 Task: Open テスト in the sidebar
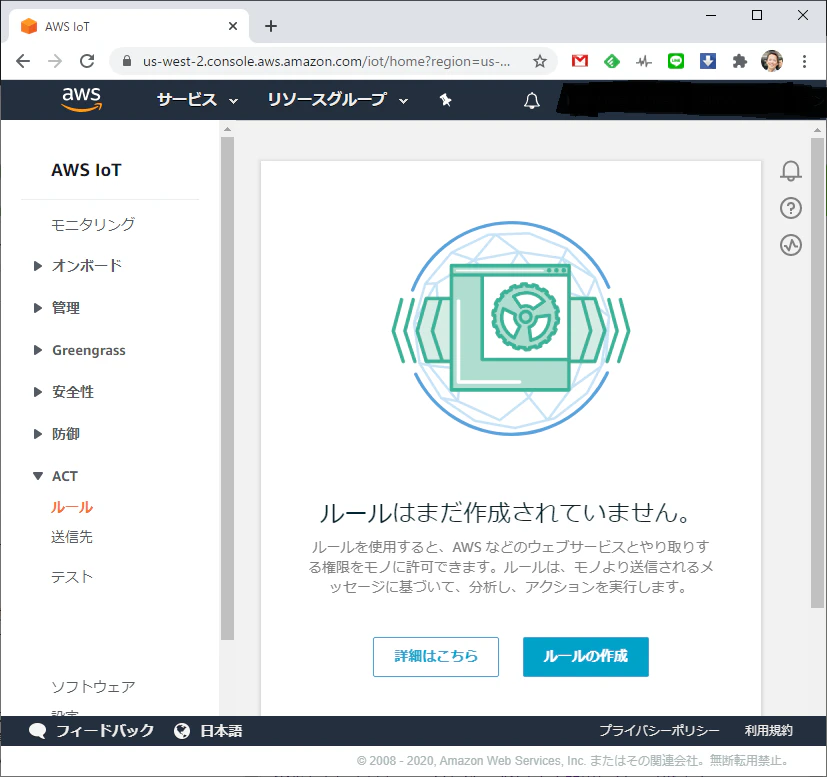[x=72, y=577]
